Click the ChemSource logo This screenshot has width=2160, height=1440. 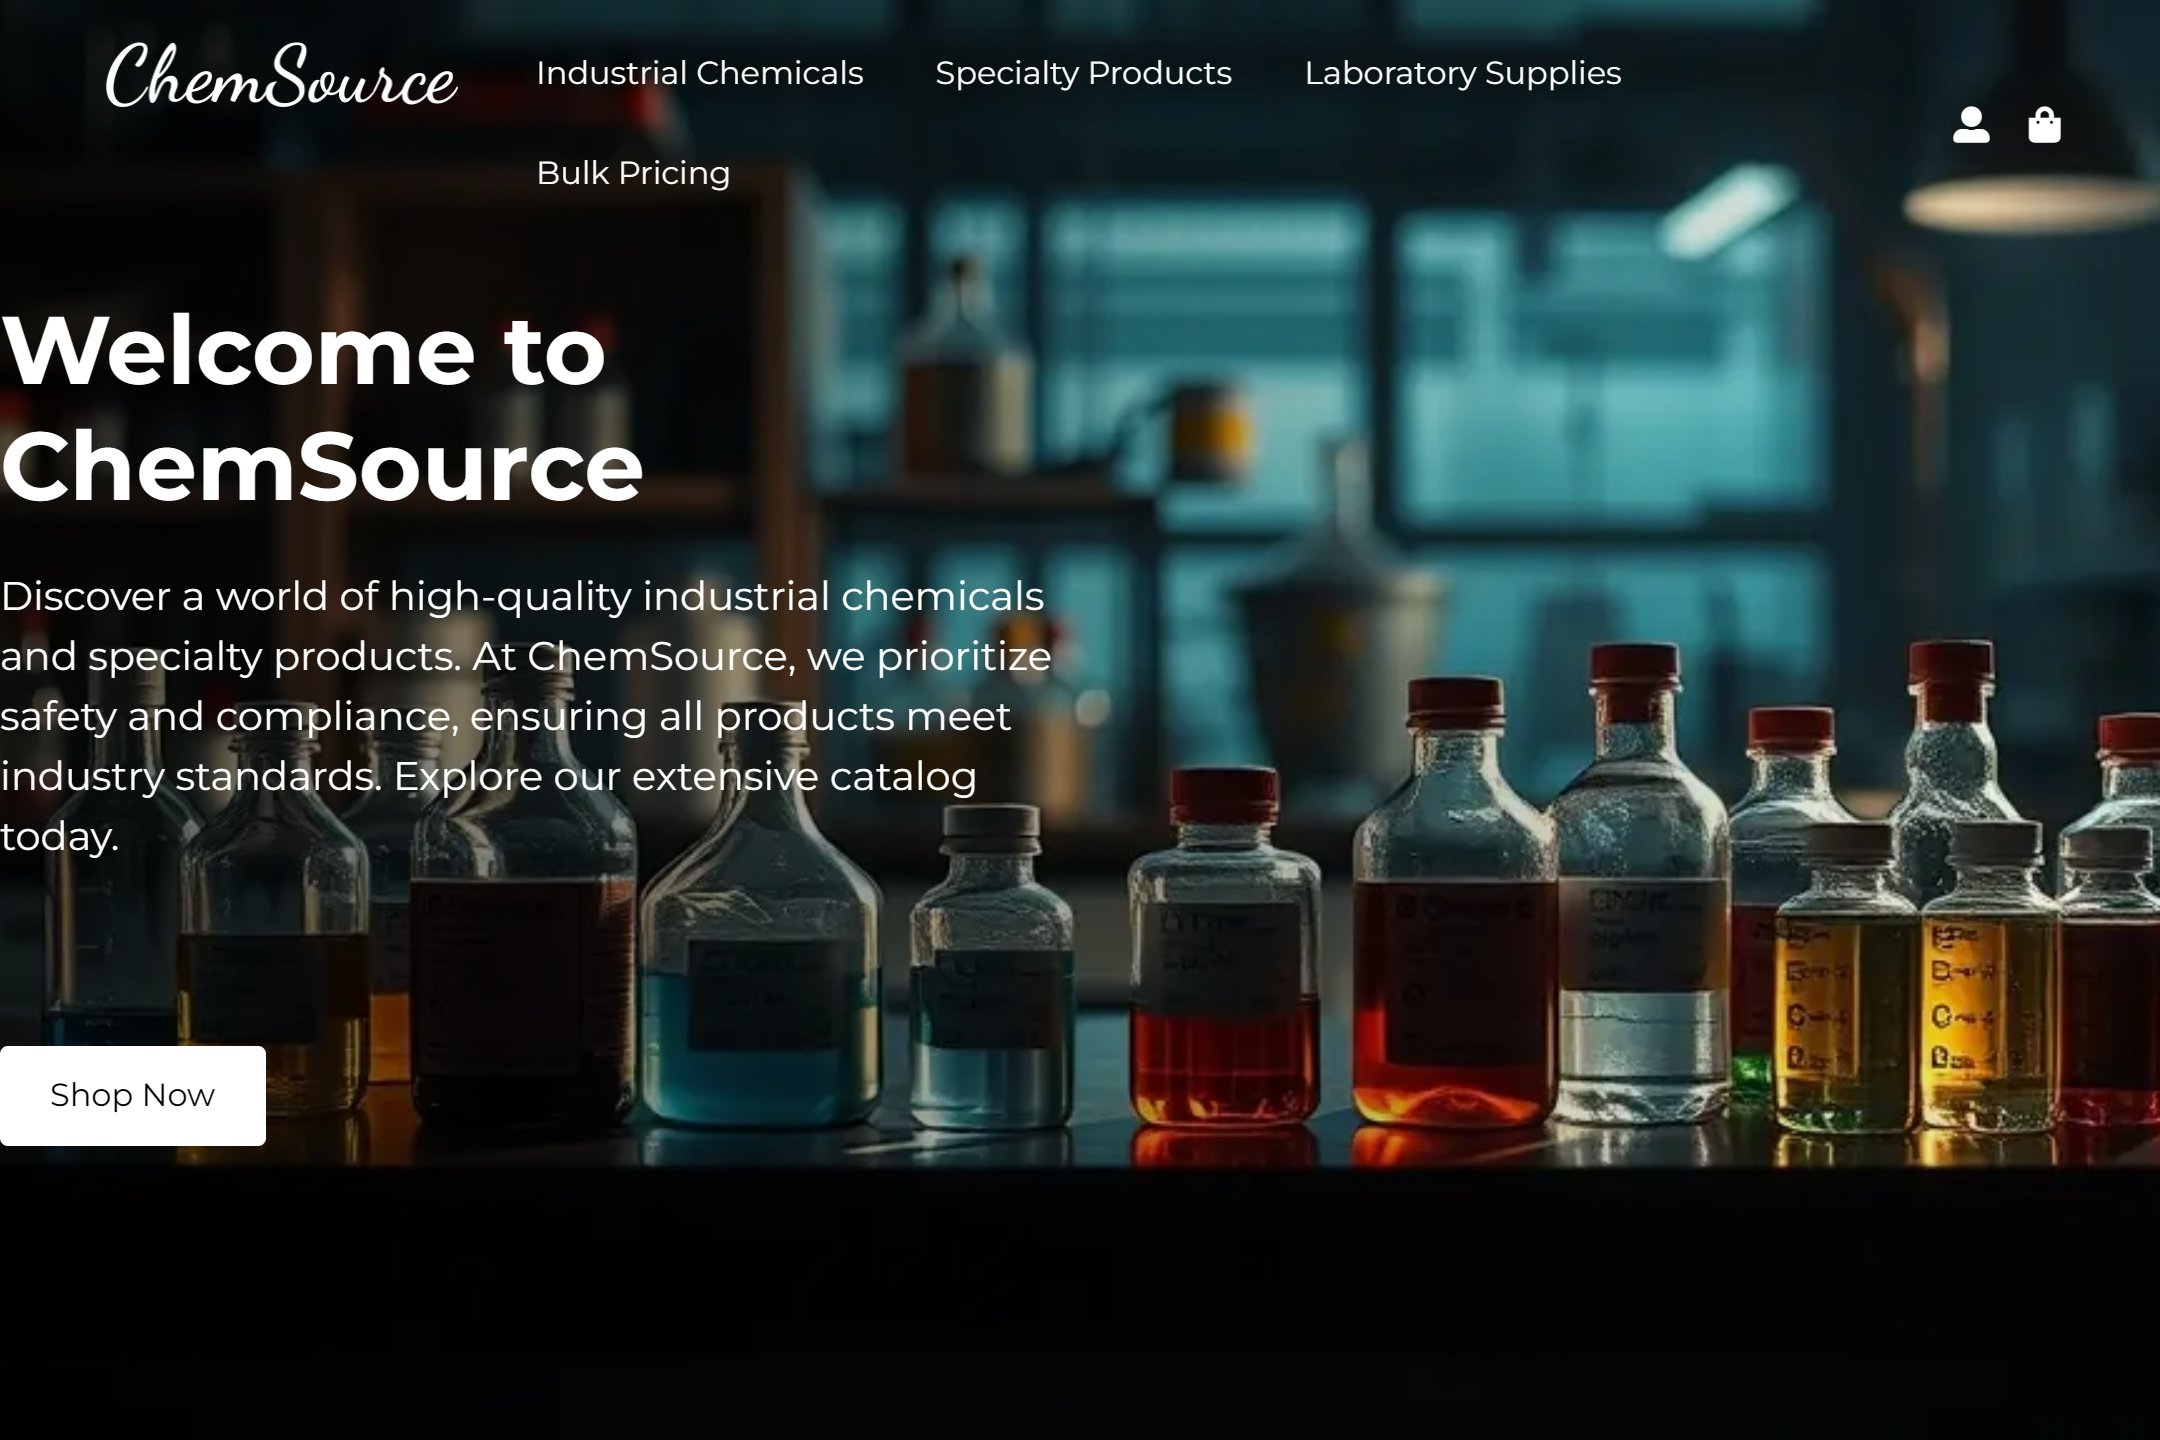[x=281, y=75]
